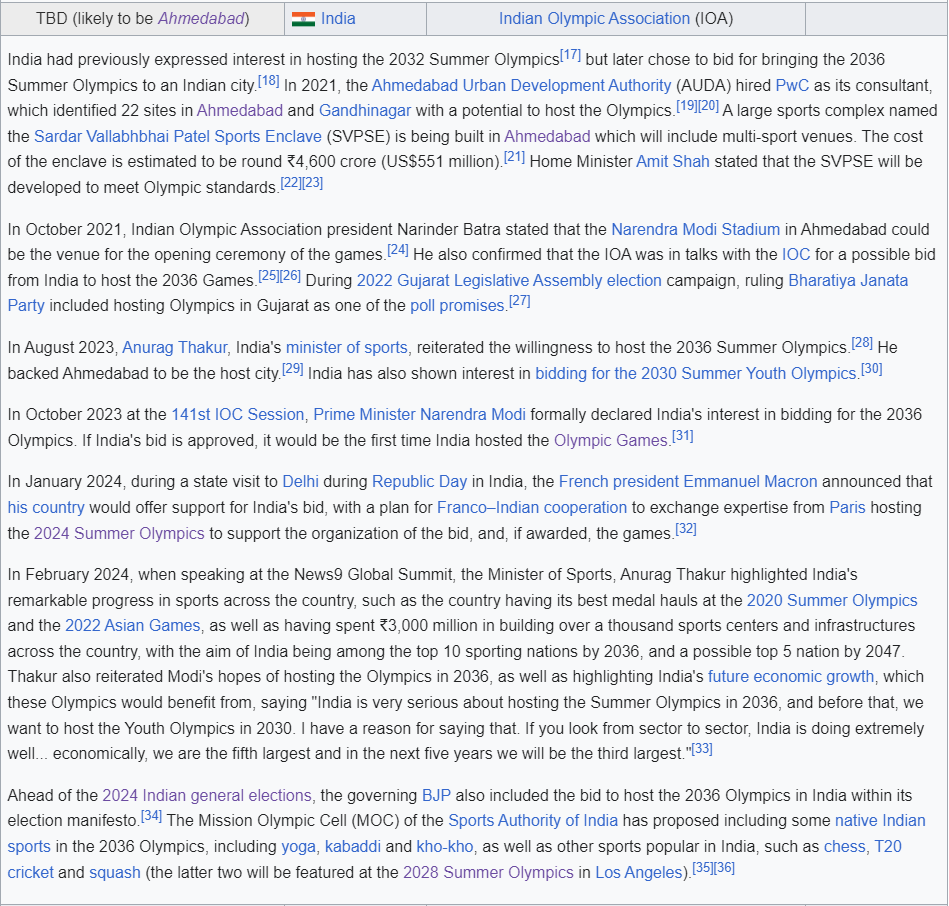Screen dimensions: 949x906
Task: Open the Paris link
Action: pos(847,507)
